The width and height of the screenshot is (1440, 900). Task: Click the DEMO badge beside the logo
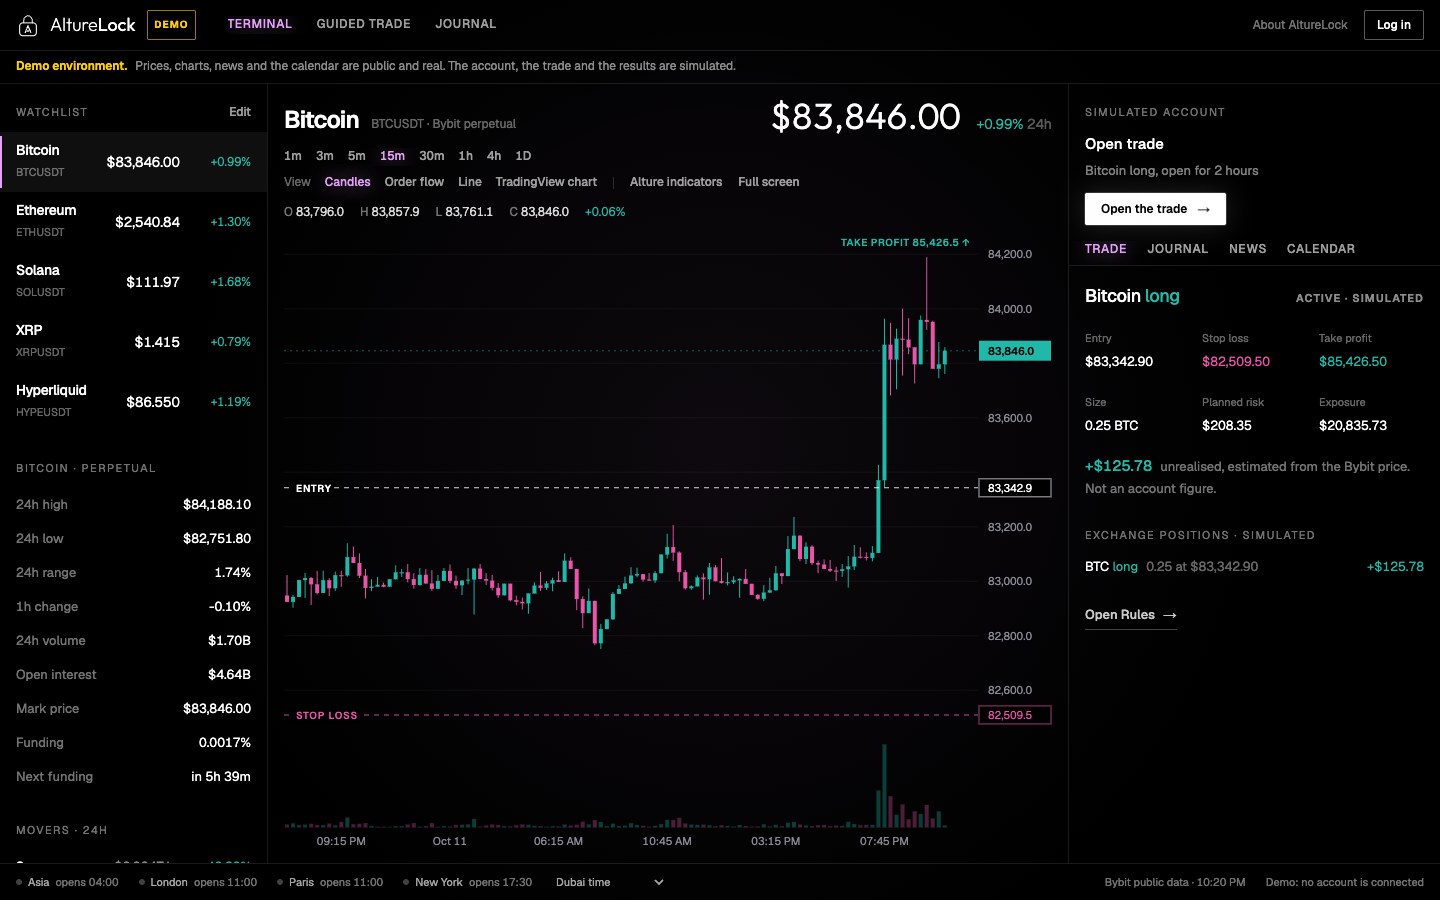pos(171,25)
